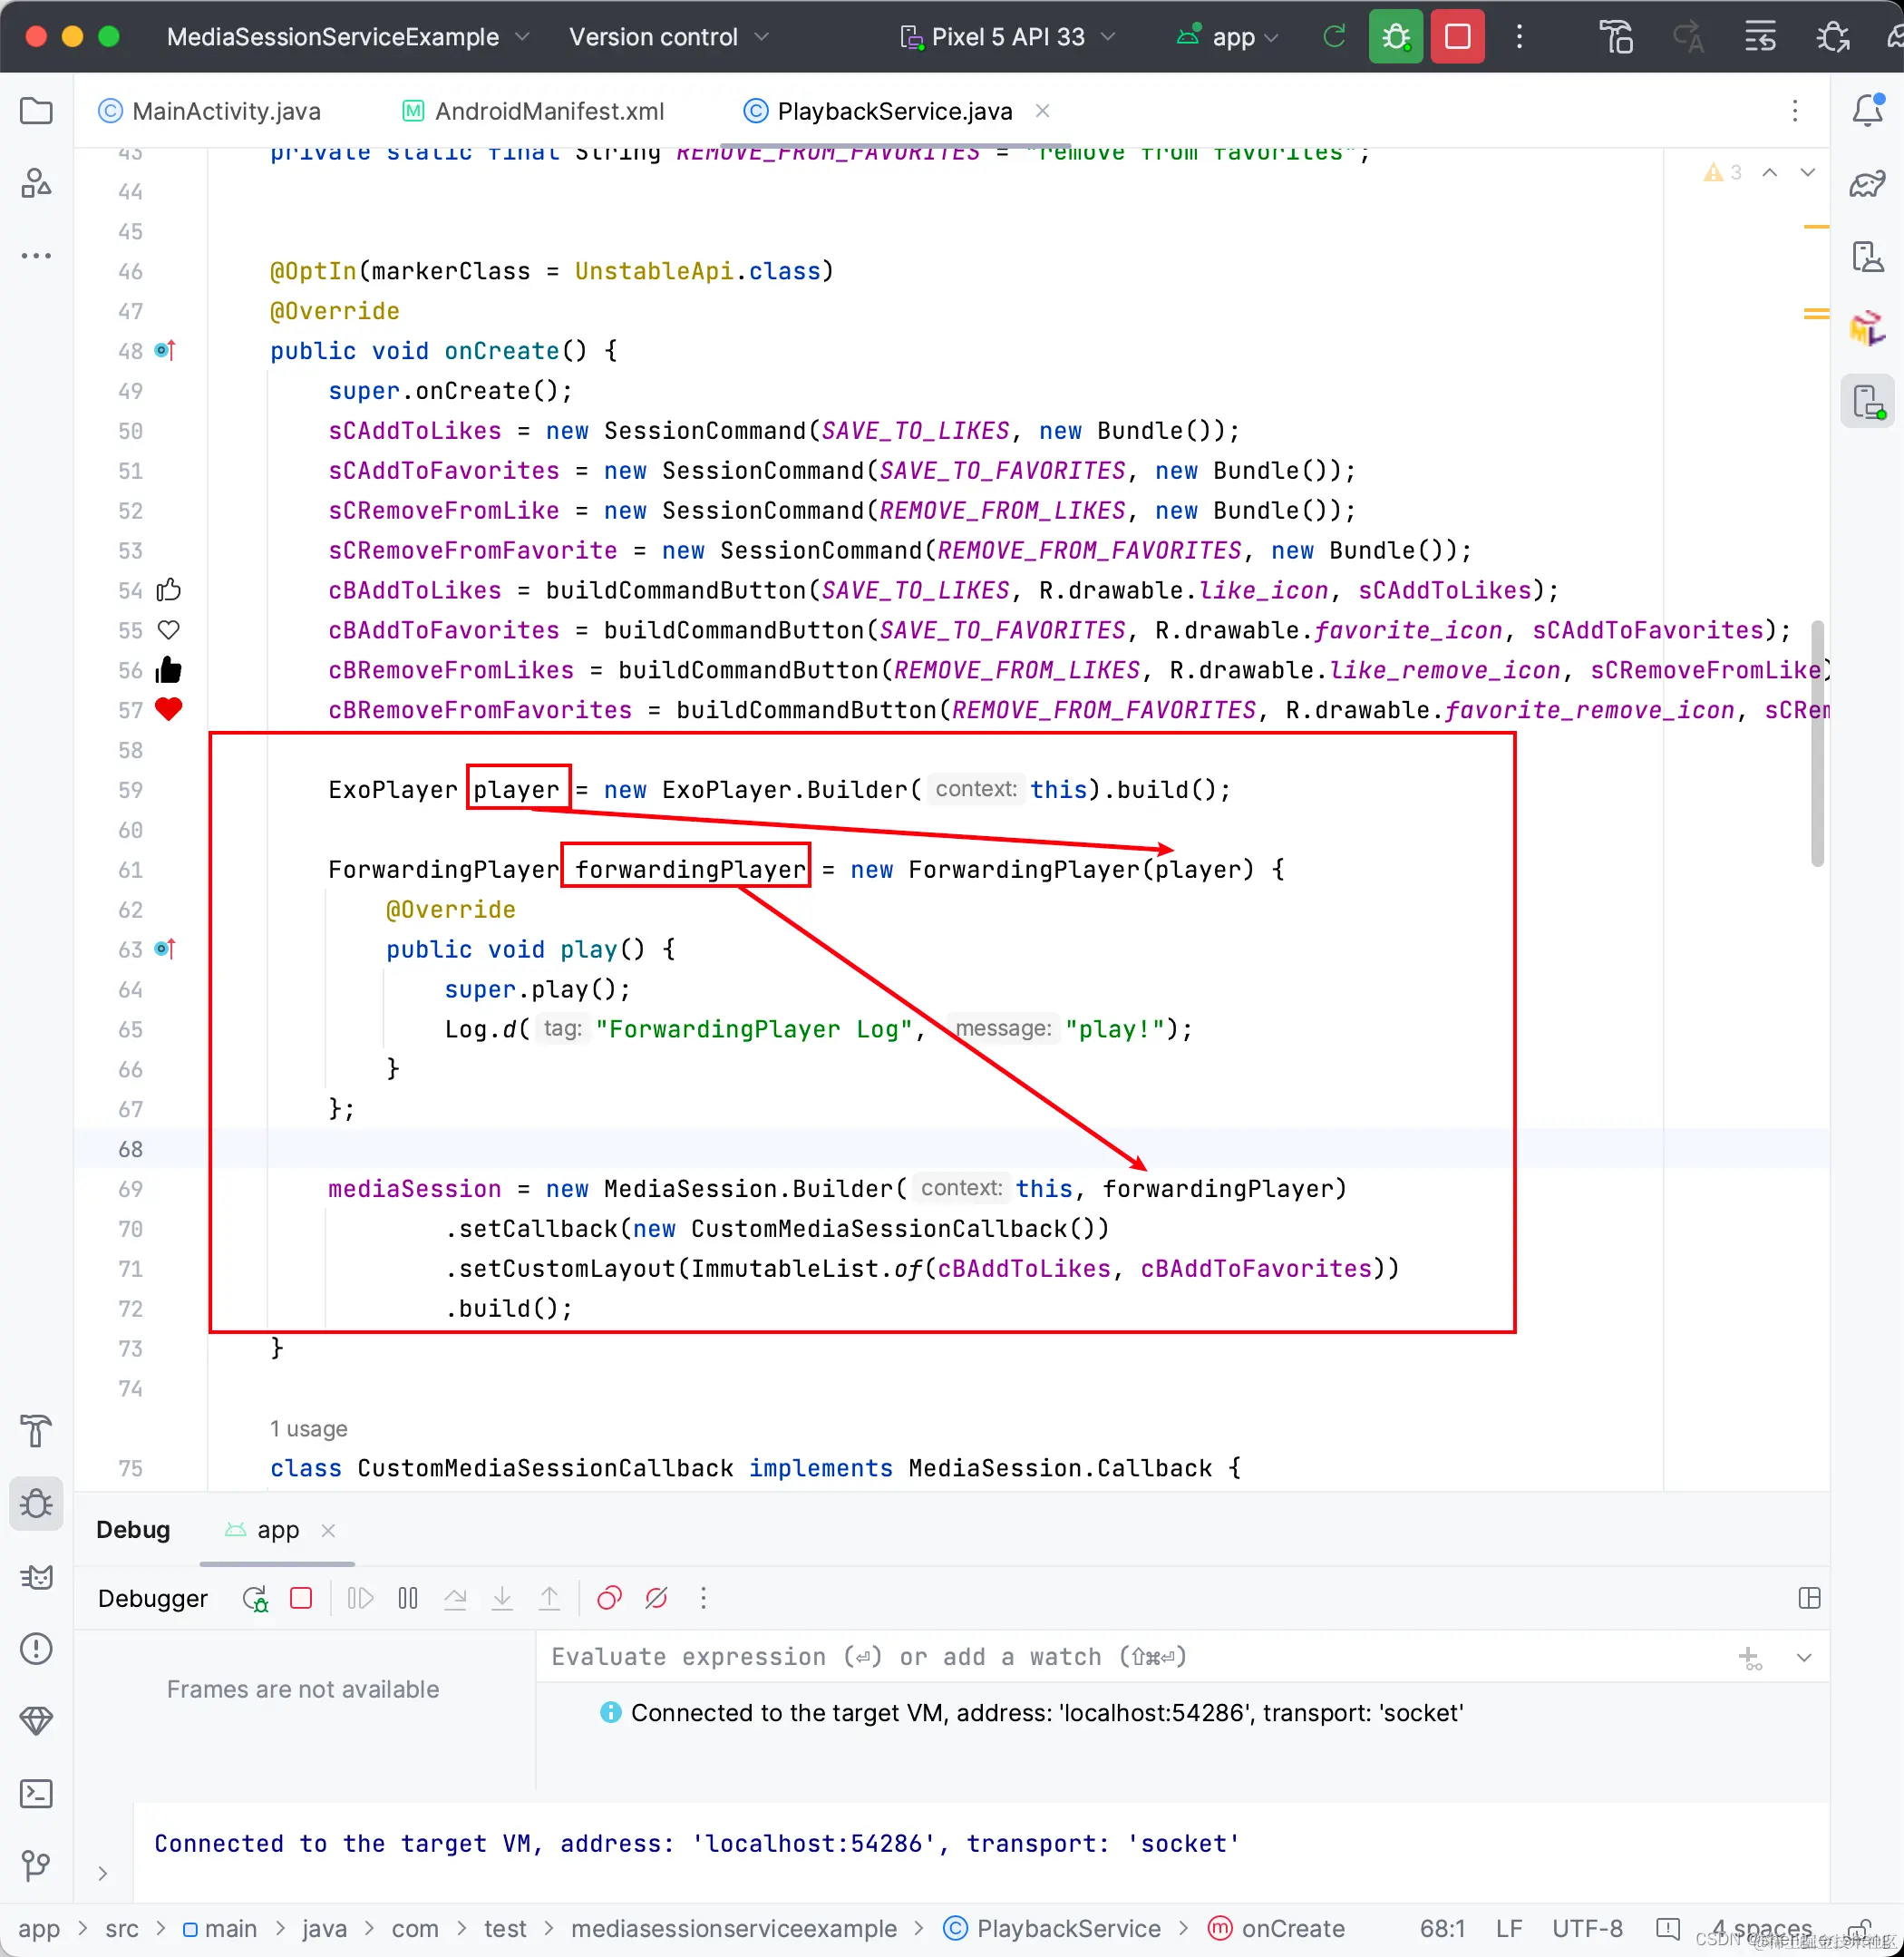The image size is (1904, 1957).
Task: Open the Git version control tool window
Action: (x=36, y=1865)
